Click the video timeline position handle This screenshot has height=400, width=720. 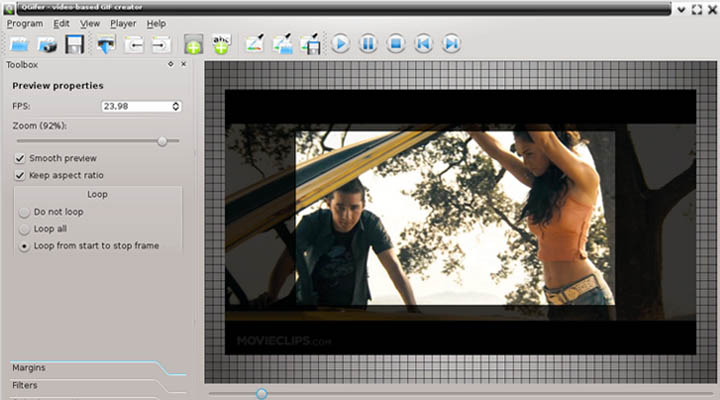262,394
